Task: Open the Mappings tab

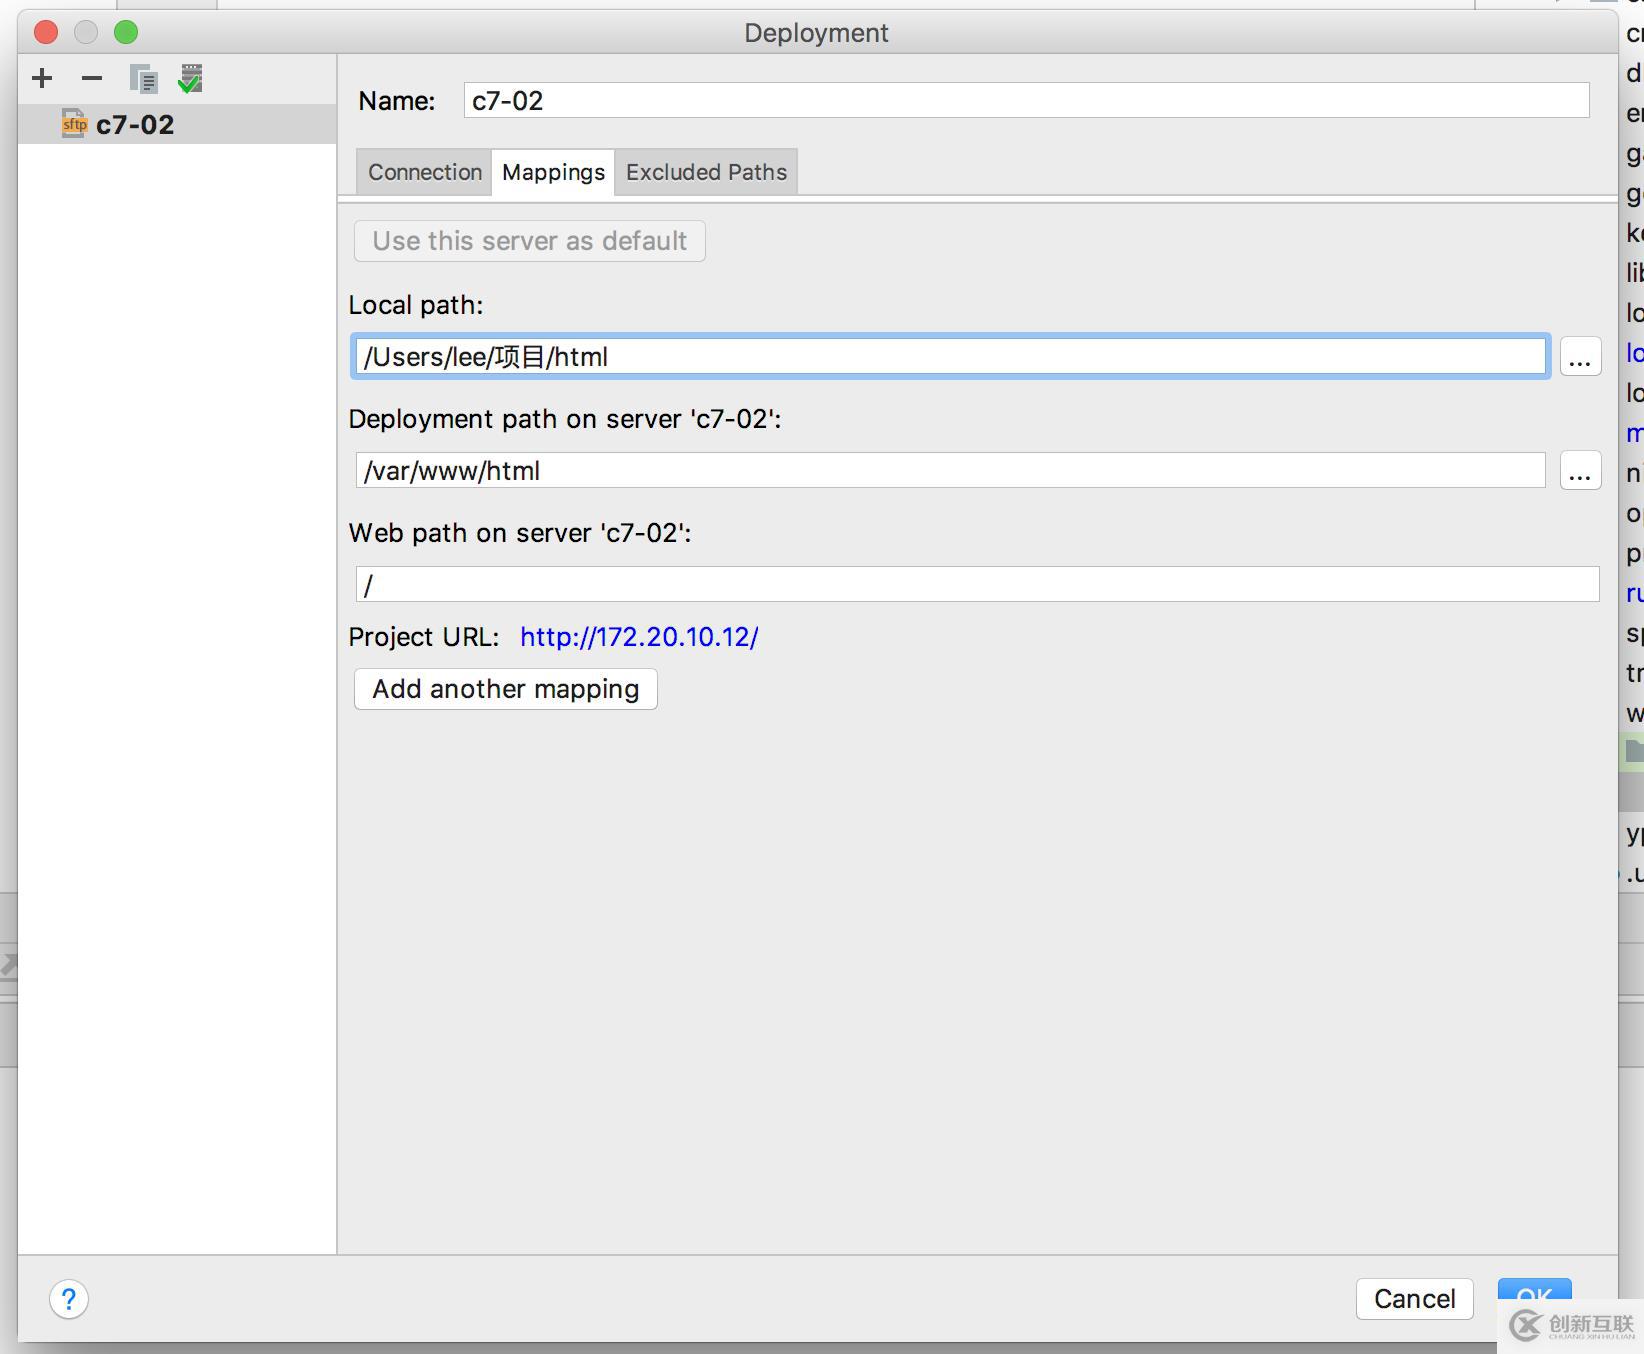Action: click(x=553, y=172)
